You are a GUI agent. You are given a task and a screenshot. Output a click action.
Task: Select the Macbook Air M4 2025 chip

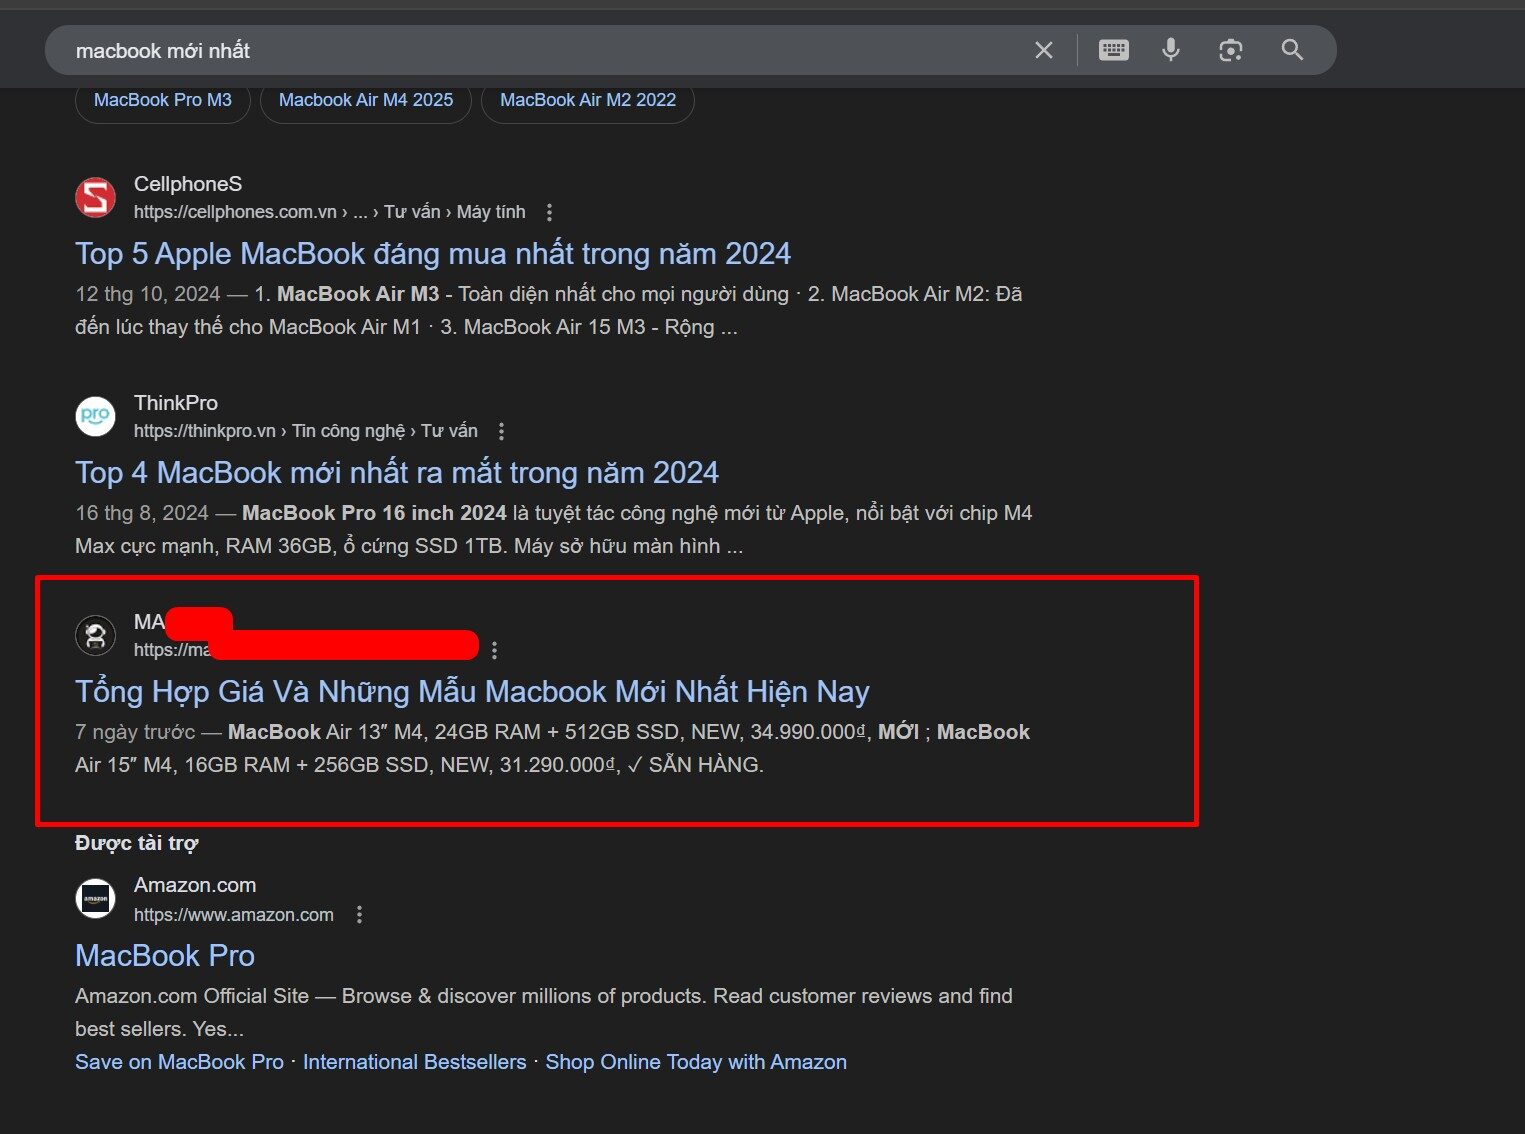pyautogui.click(x=366, y=100)
